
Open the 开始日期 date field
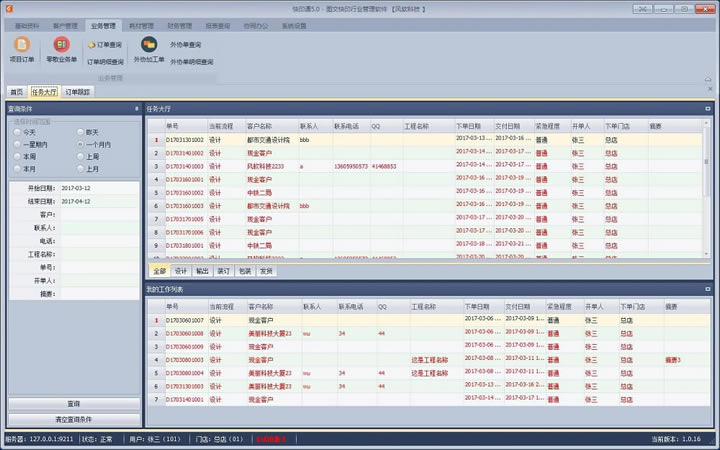[x=99, y=188]
